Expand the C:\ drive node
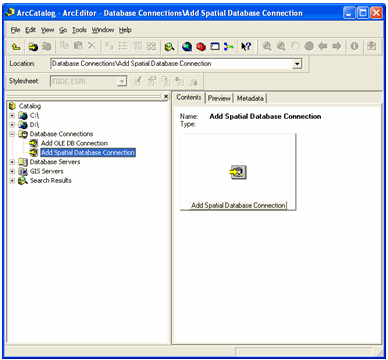The image size is (388, 360). point(12,116)
